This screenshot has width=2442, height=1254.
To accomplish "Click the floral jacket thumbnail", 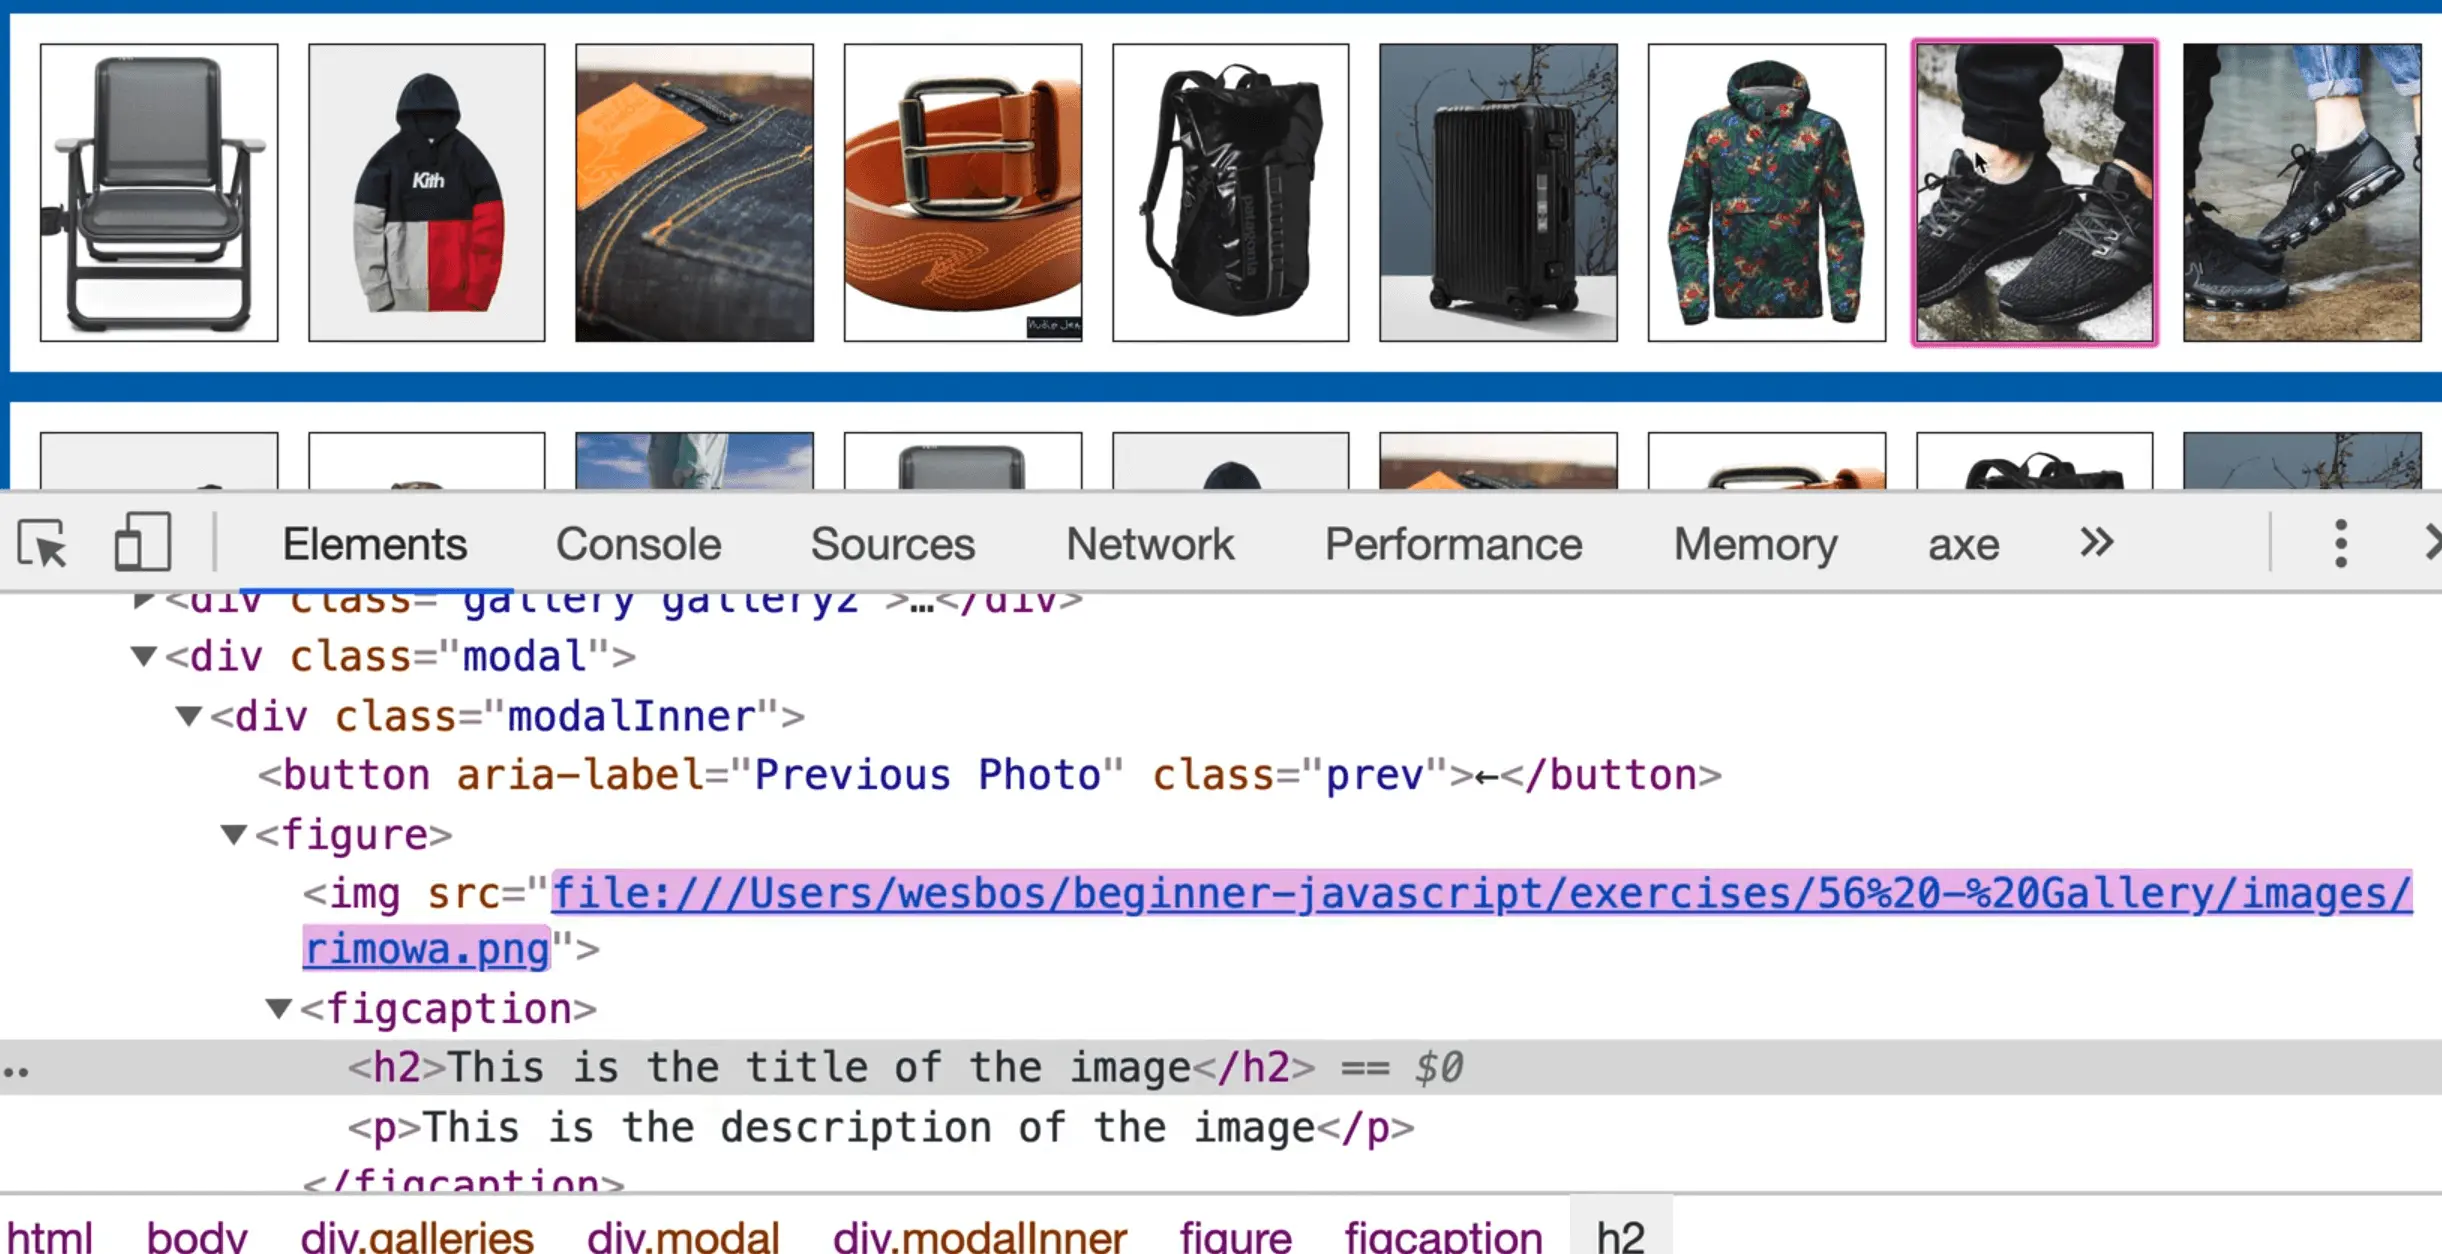I will 1766,192.
